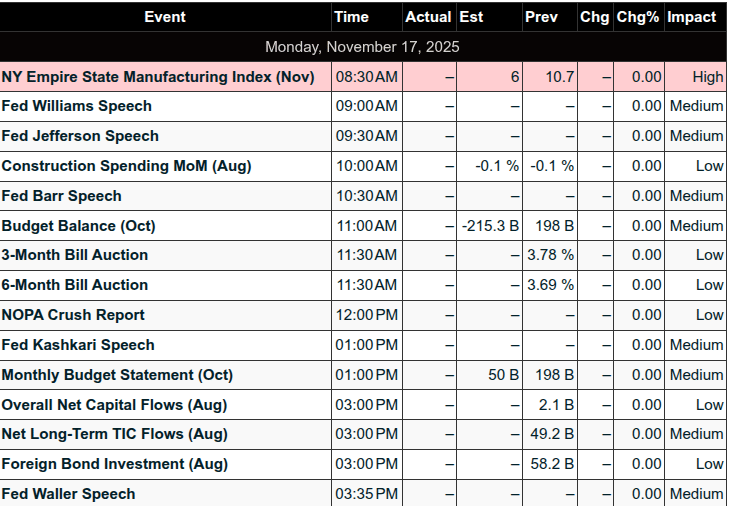Open the Budget Balance (Oct) event
This screenshot has width=745, height=506.
coord(79,226)
